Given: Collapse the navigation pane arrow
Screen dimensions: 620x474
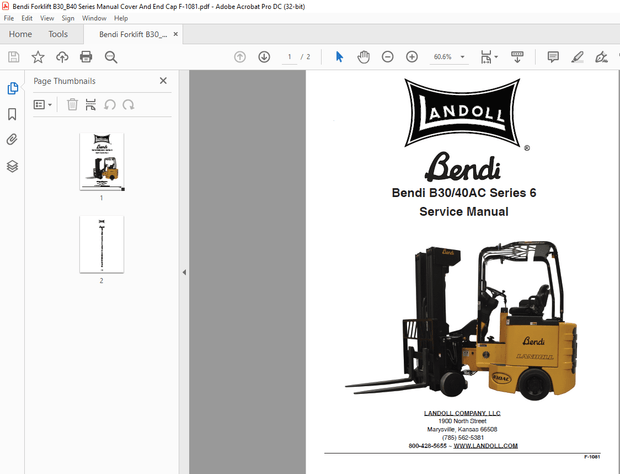Looking at the screenshot, I should pos(184,272).
